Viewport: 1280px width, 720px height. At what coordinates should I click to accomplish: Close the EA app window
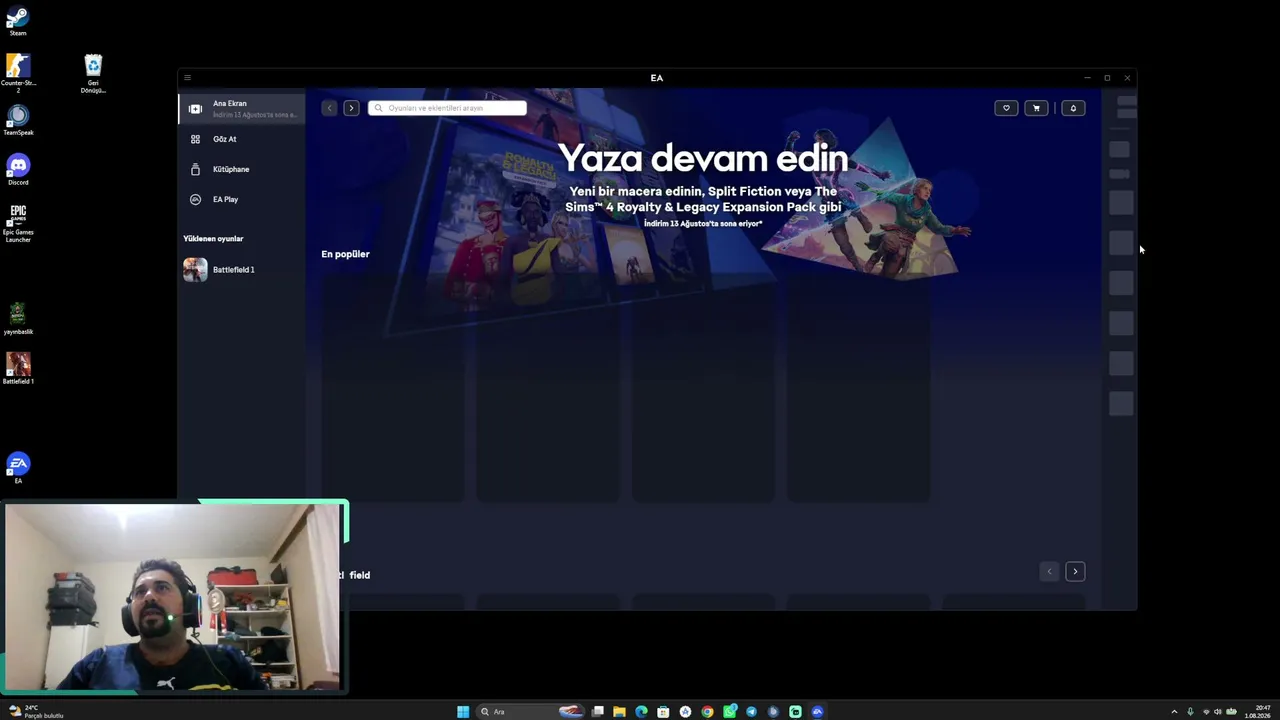1127,78
